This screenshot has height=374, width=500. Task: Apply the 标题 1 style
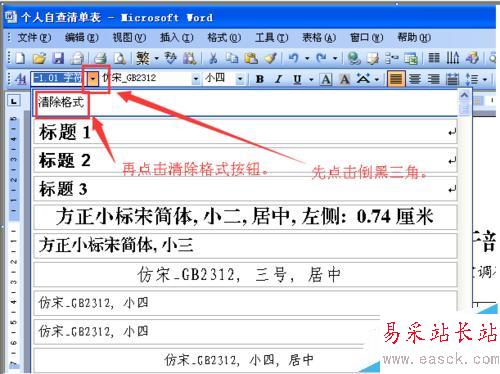click(245, 132)
